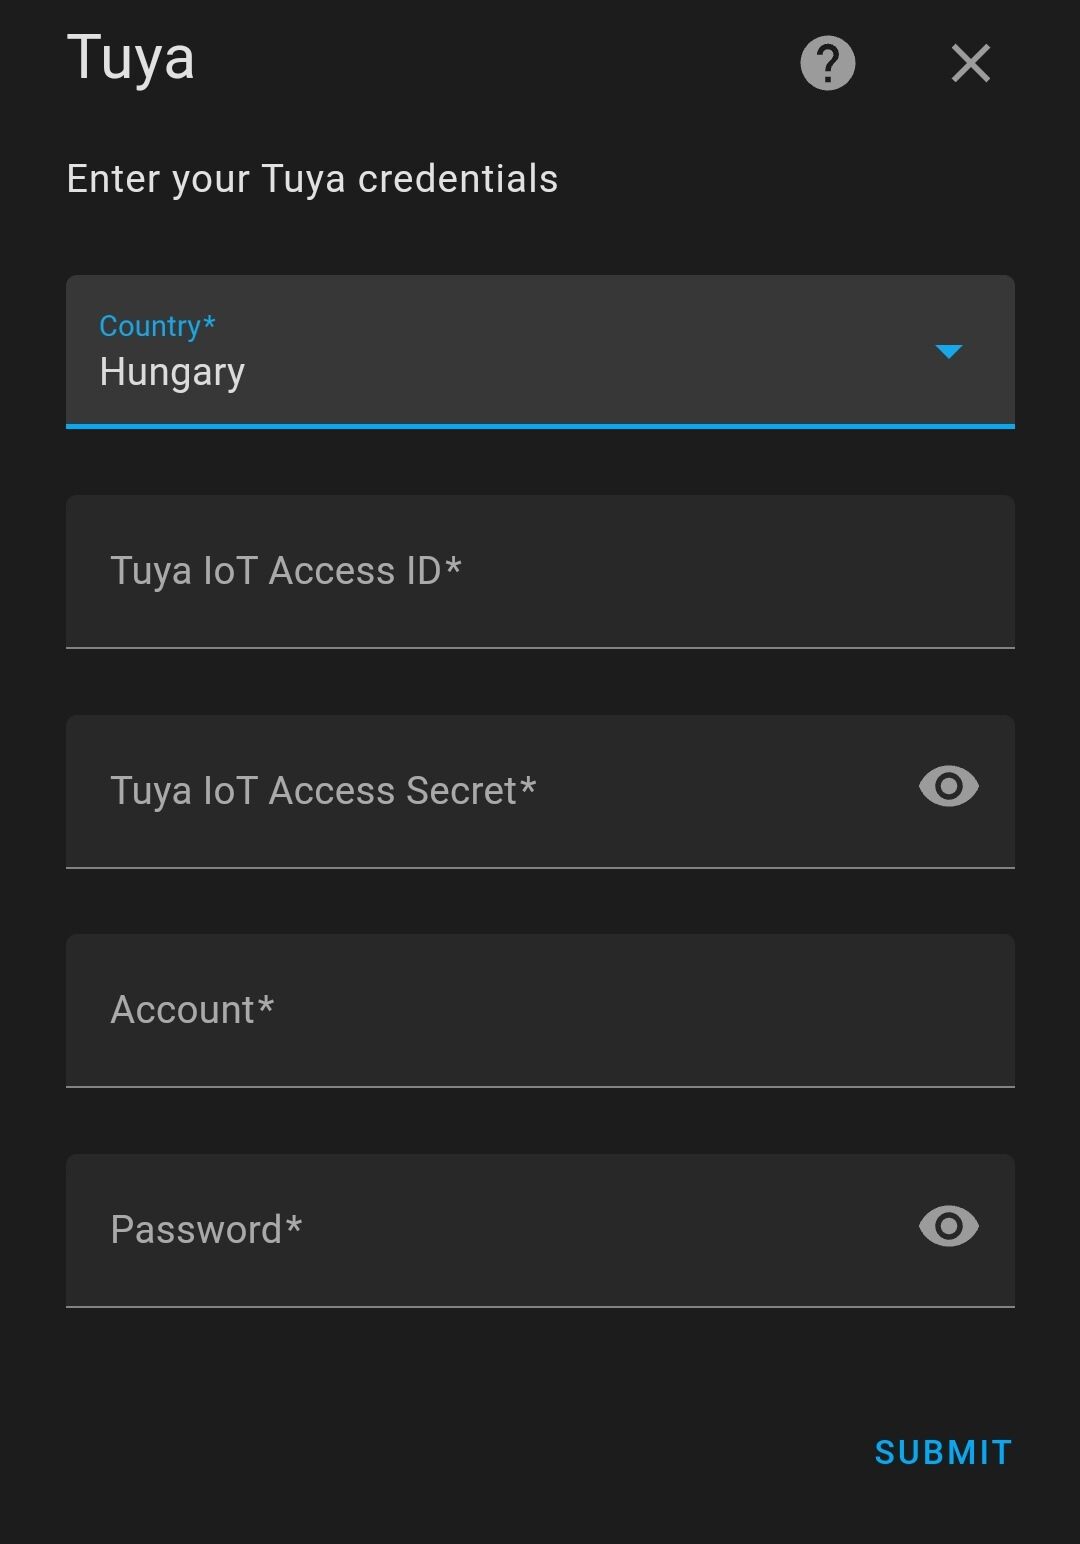Click the blue Country* label
1080x1544 pixels.
[157, 326]
